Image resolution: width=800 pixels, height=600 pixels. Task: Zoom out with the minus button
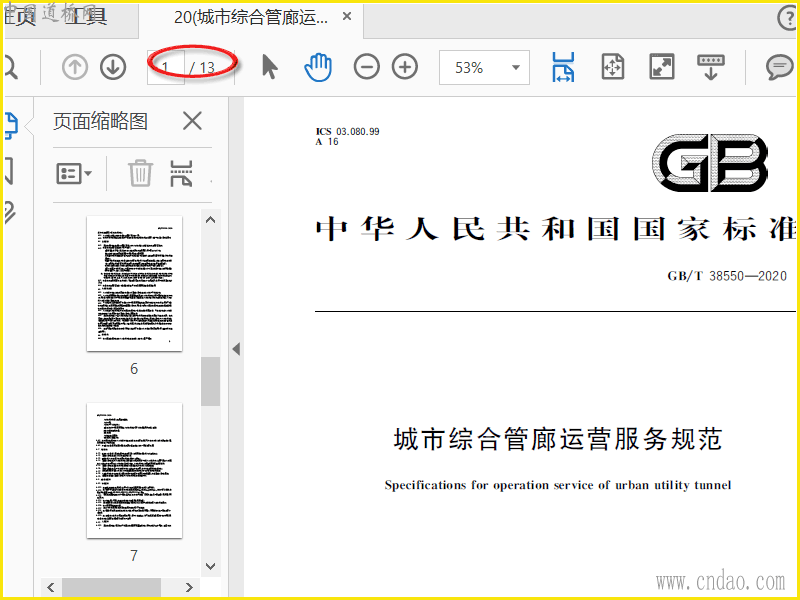point(366,67)
